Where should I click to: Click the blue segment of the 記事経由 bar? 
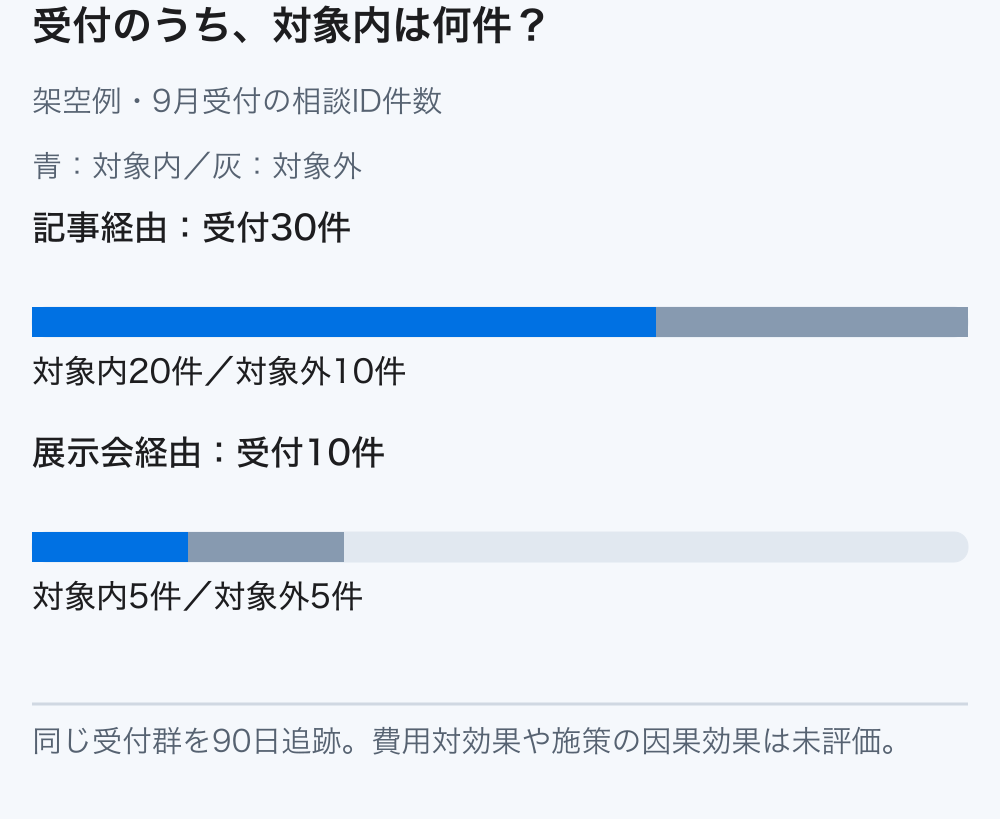344,322
